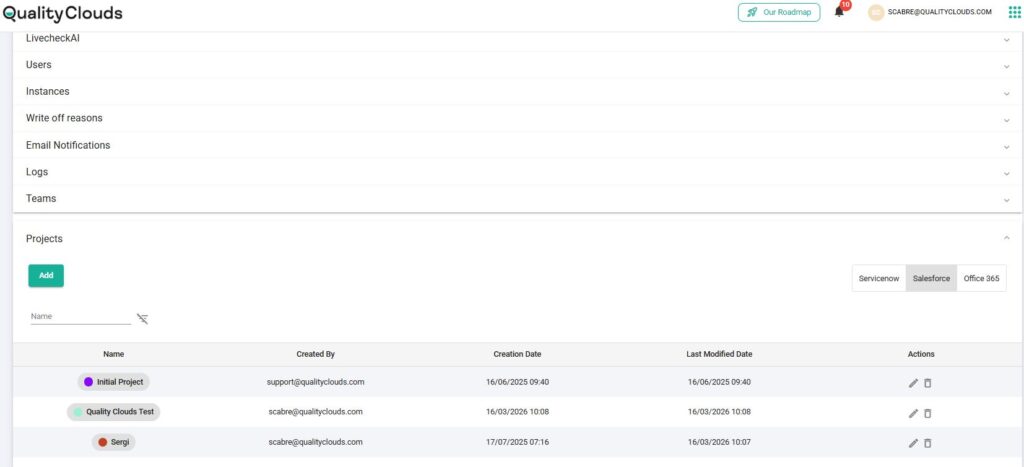Switch to the Servicenow tab
Image resolution: width=1024 pixels, height=467 pixels.
click(879, 279)
